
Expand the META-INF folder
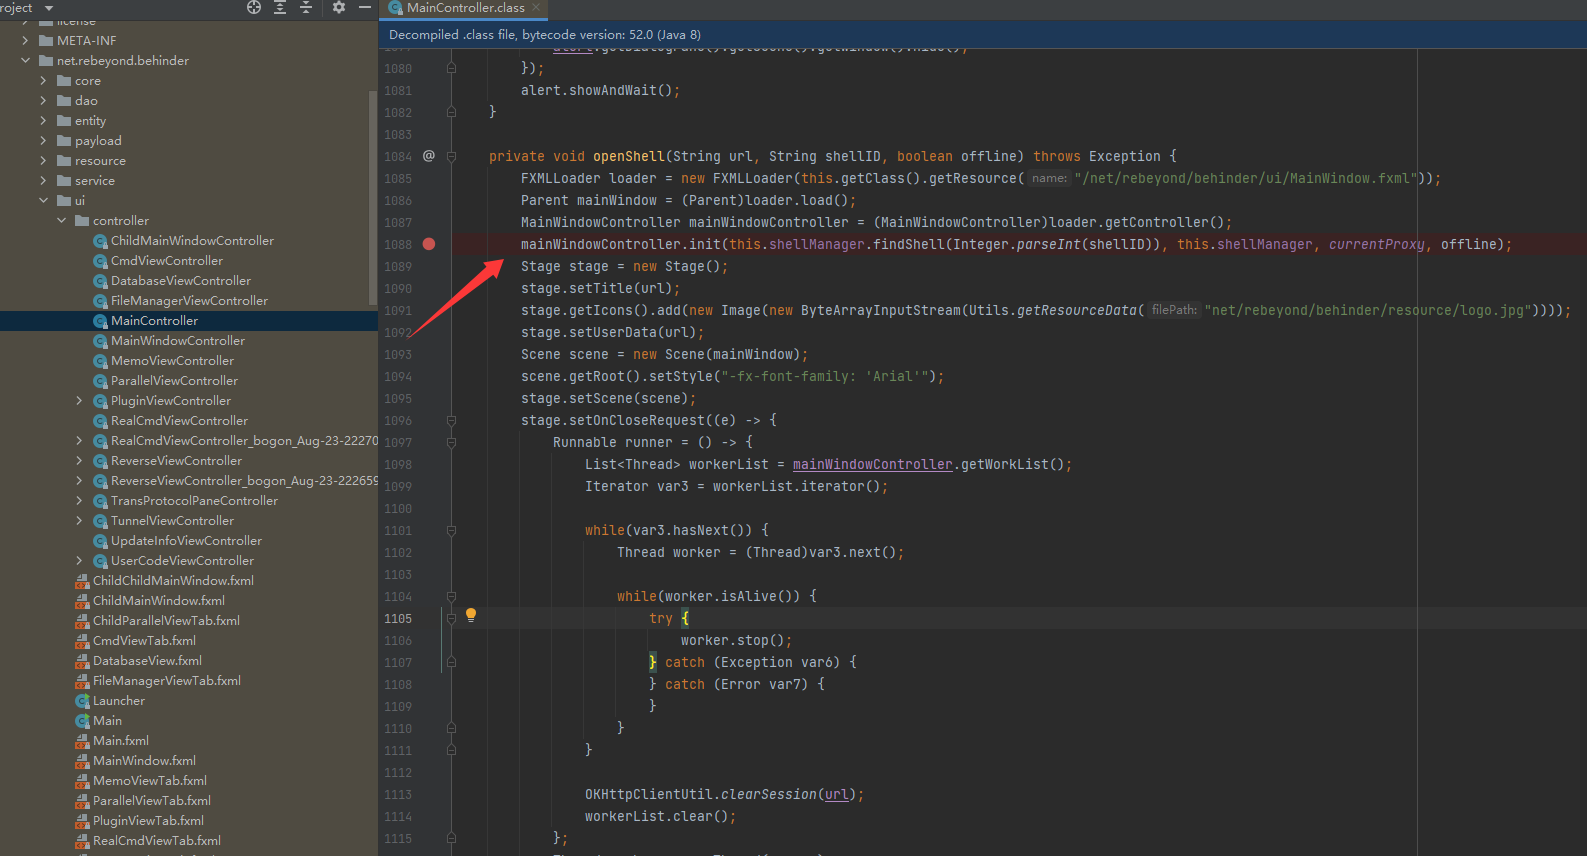(25, 41)
